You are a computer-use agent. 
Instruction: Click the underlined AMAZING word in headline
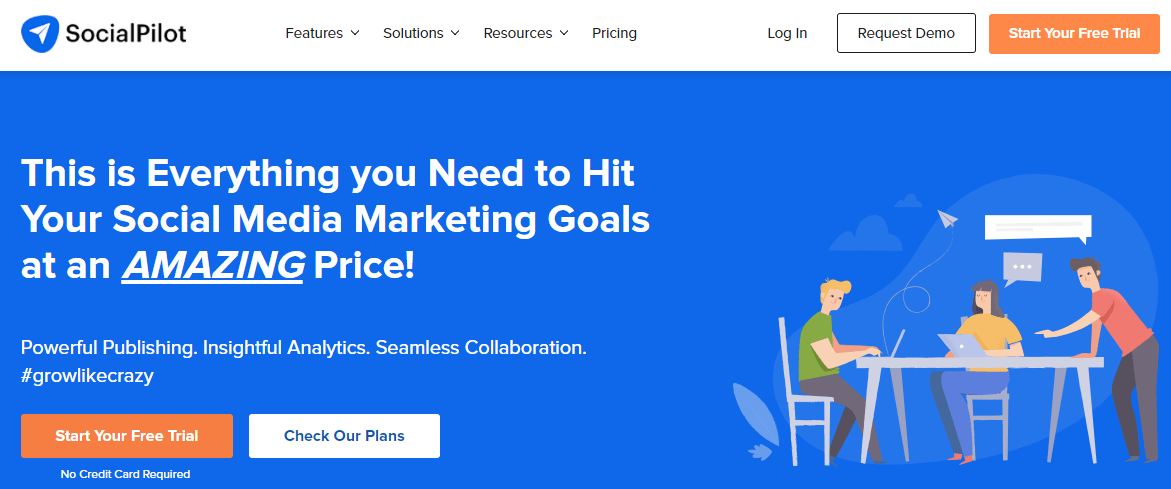[213, 265]
